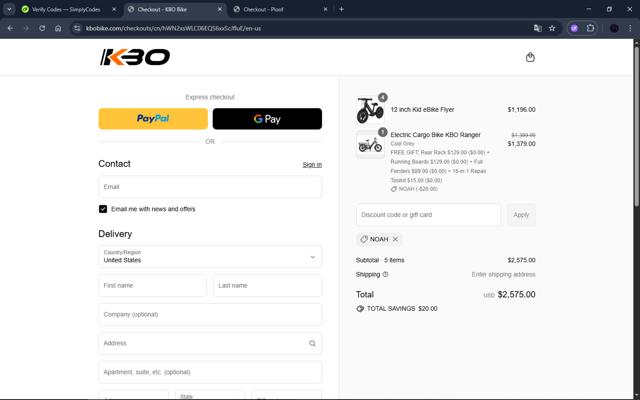Pay with Google Pay button
The height and width of the screenshot is (400, 640).
coord(267,119)
